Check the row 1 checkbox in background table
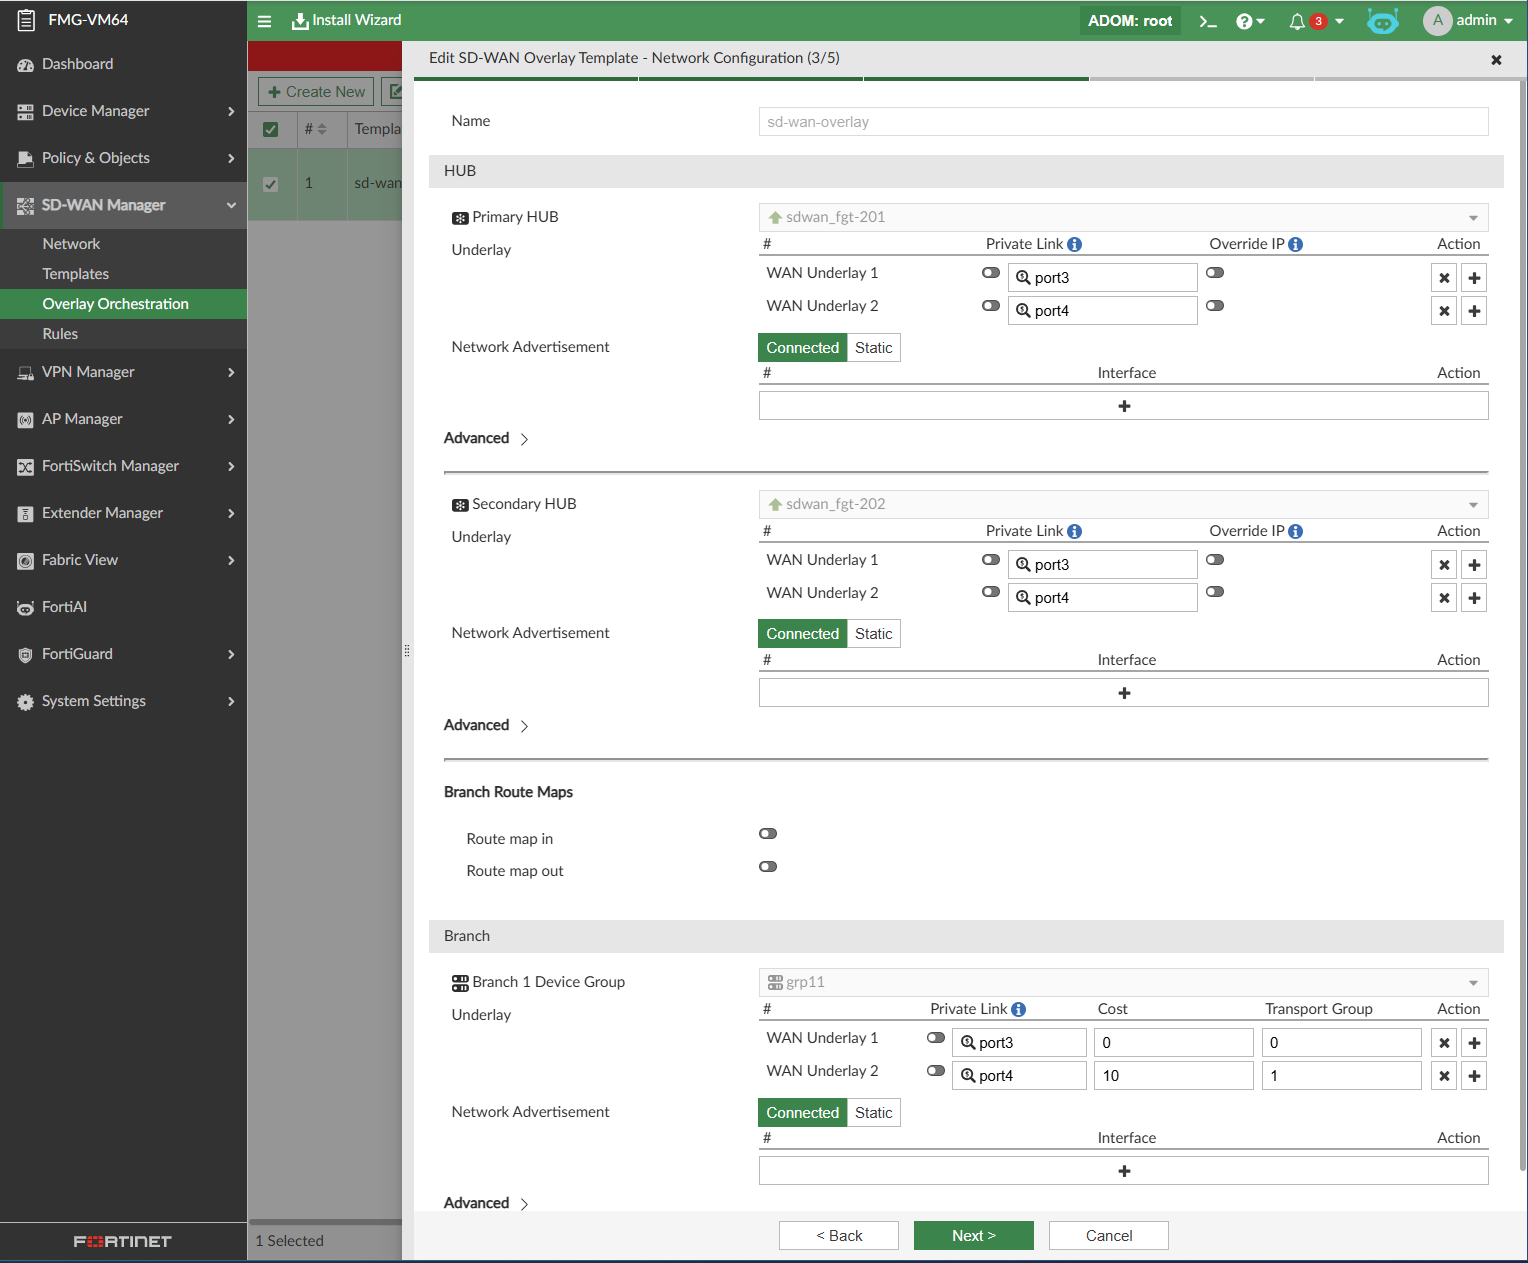The image size is (1528, 1263). tap(270, 184)
